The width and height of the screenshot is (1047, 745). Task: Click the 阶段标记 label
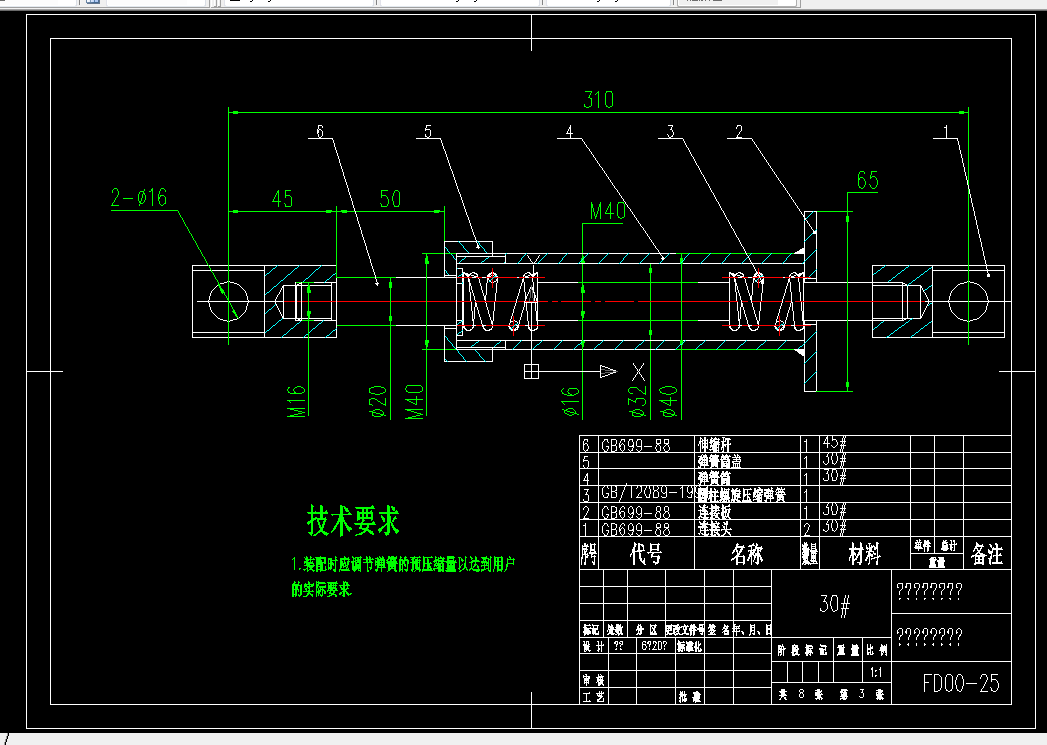tap(801, 650)
